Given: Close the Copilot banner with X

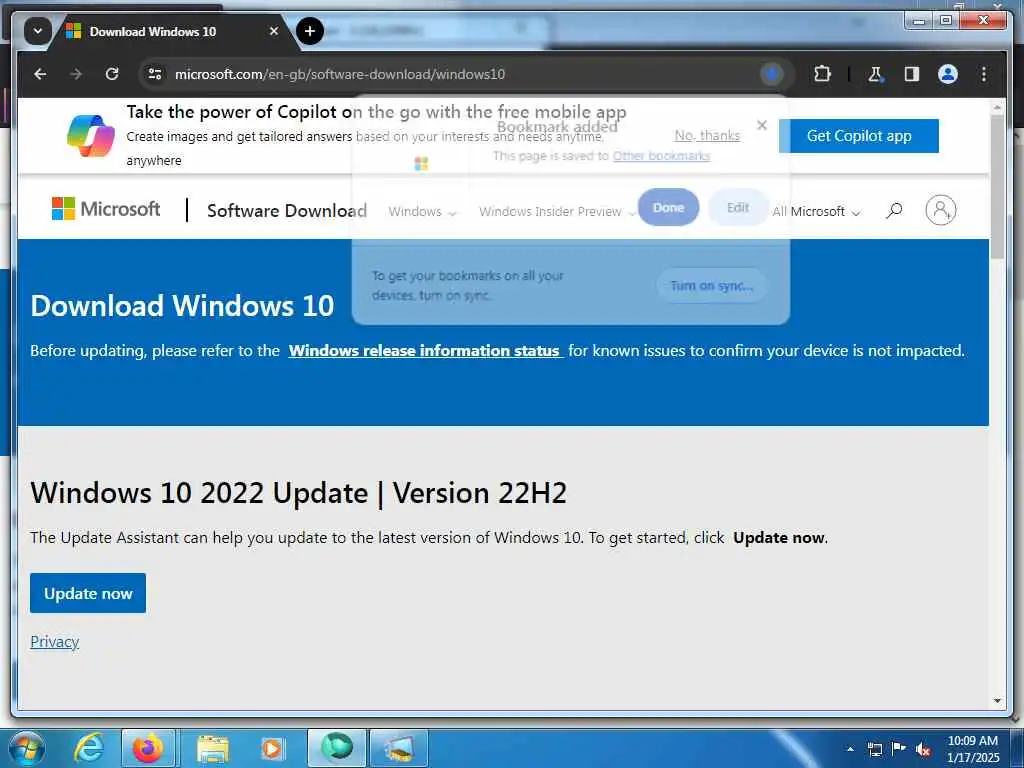Looking at the screenshot, I should (761, 125).
